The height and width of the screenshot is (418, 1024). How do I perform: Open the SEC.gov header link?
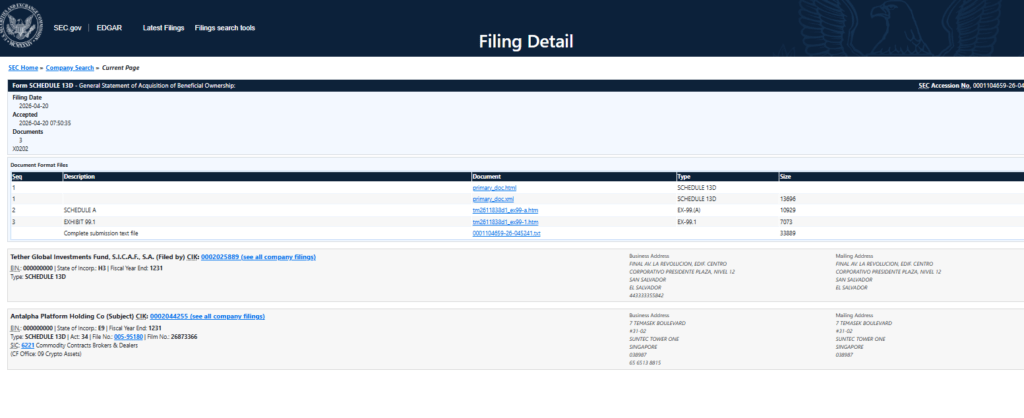(67, 28)
